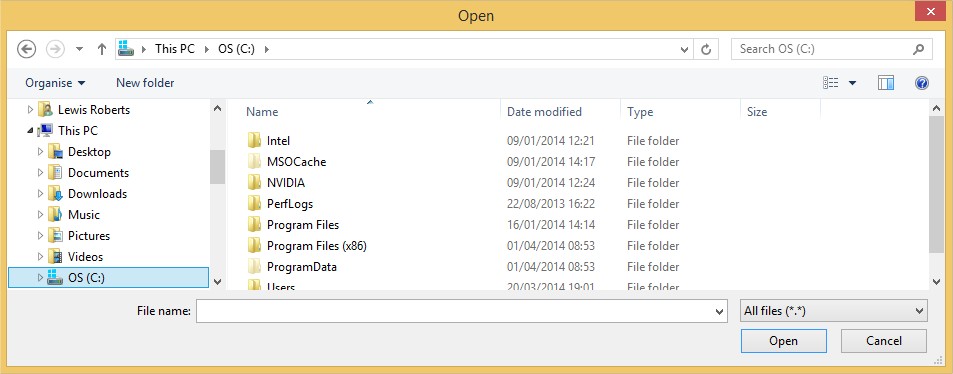Select This PC in navigation pane
Image resolution: width=953 pixels, height=374 pixels.
click(78, 131)
